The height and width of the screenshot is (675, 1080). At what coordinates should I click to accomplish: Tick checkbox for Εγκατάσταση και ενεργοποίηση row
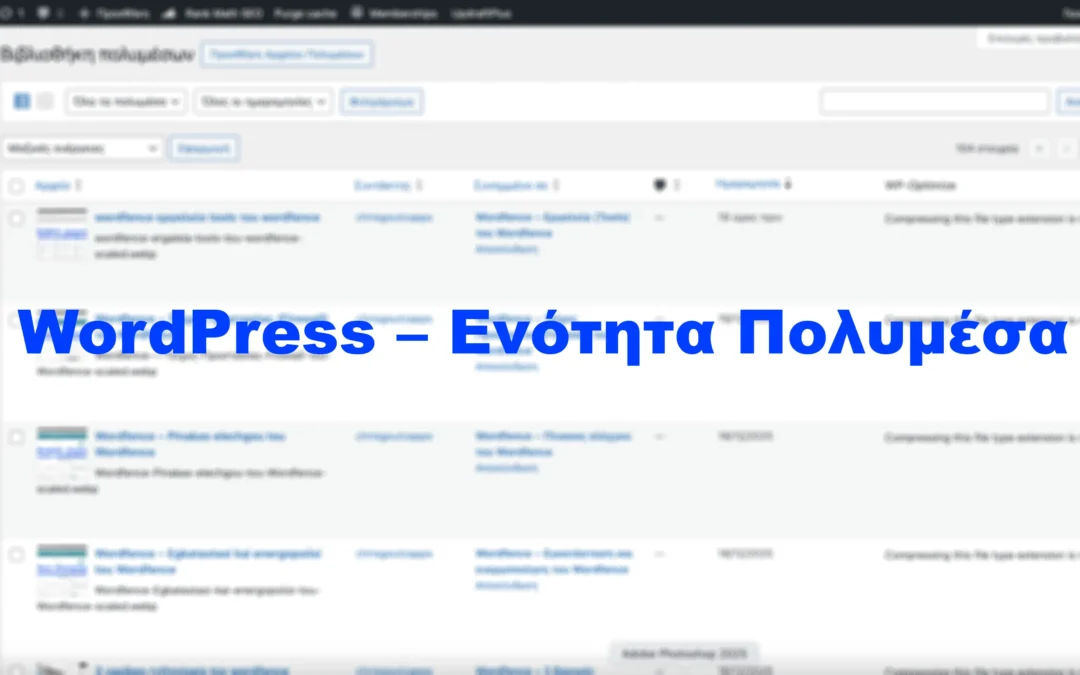coord(17,554)
